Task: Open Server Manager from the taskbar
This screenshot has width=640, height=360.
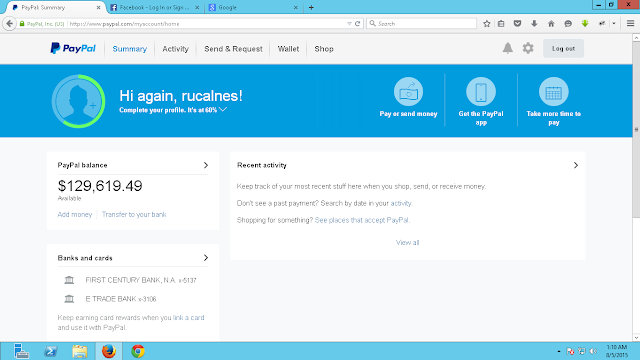Action: [21, 351]
